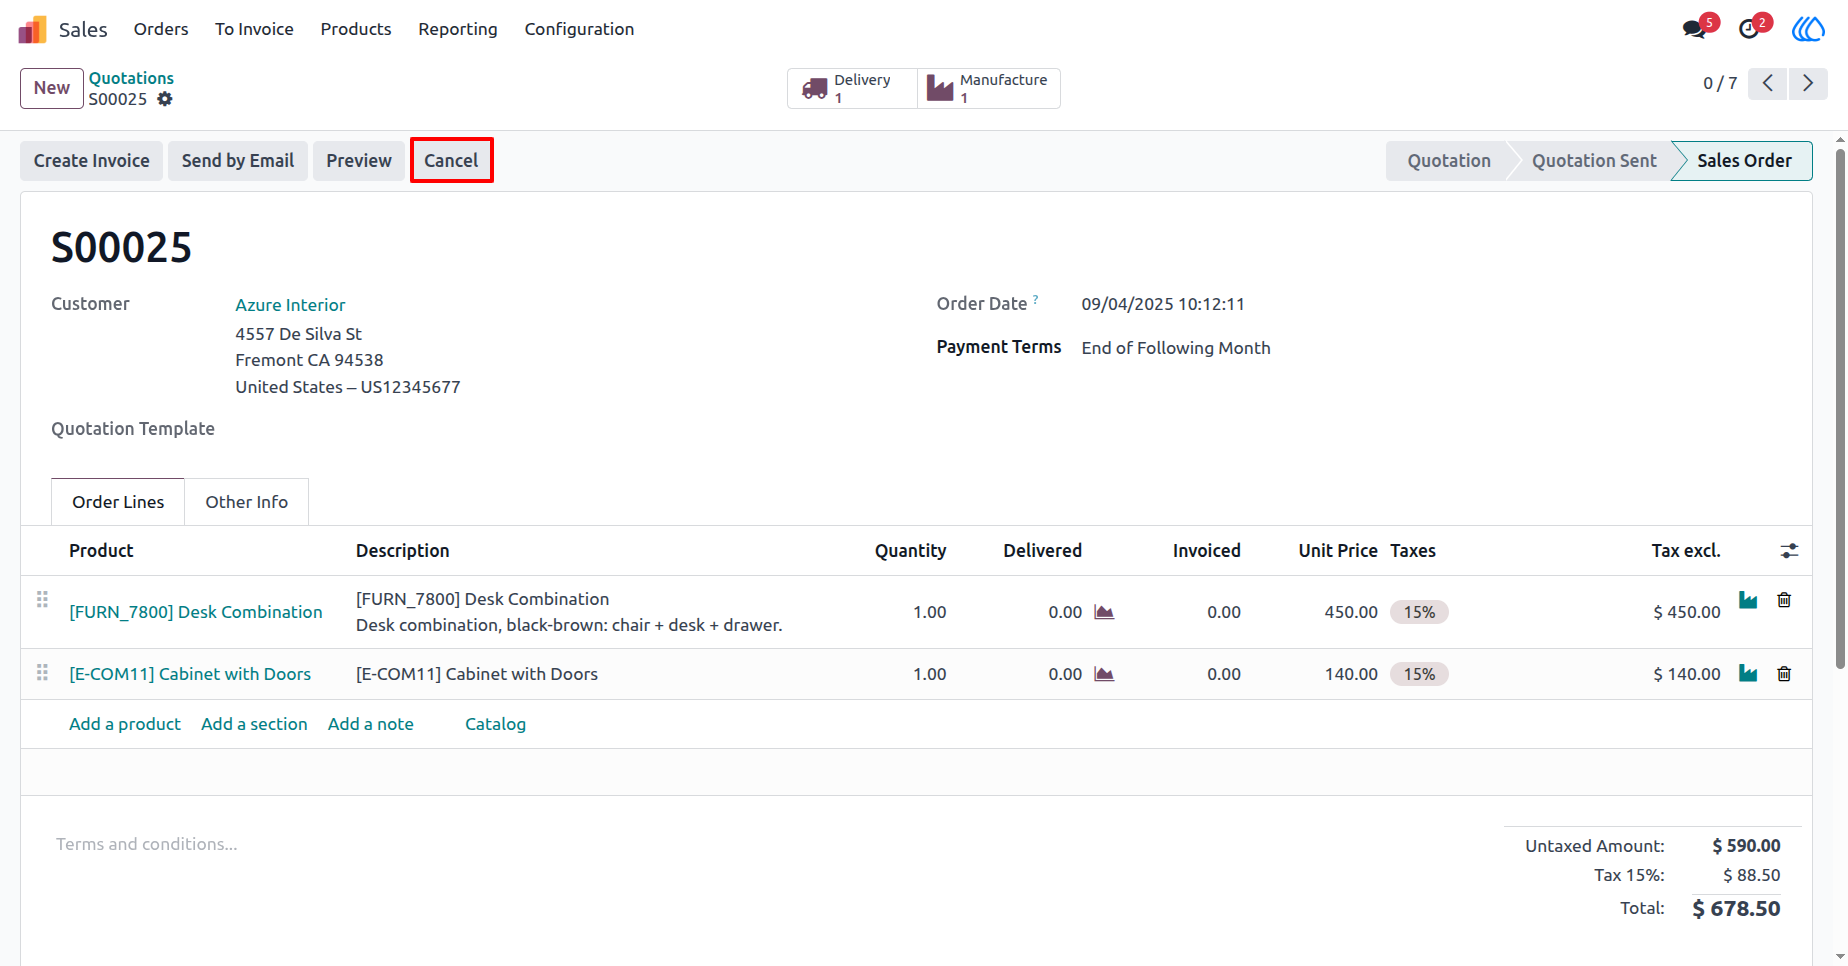The image size is (1848, 966).
Task: Open the Sales app home icon
Action: (32, 29)
